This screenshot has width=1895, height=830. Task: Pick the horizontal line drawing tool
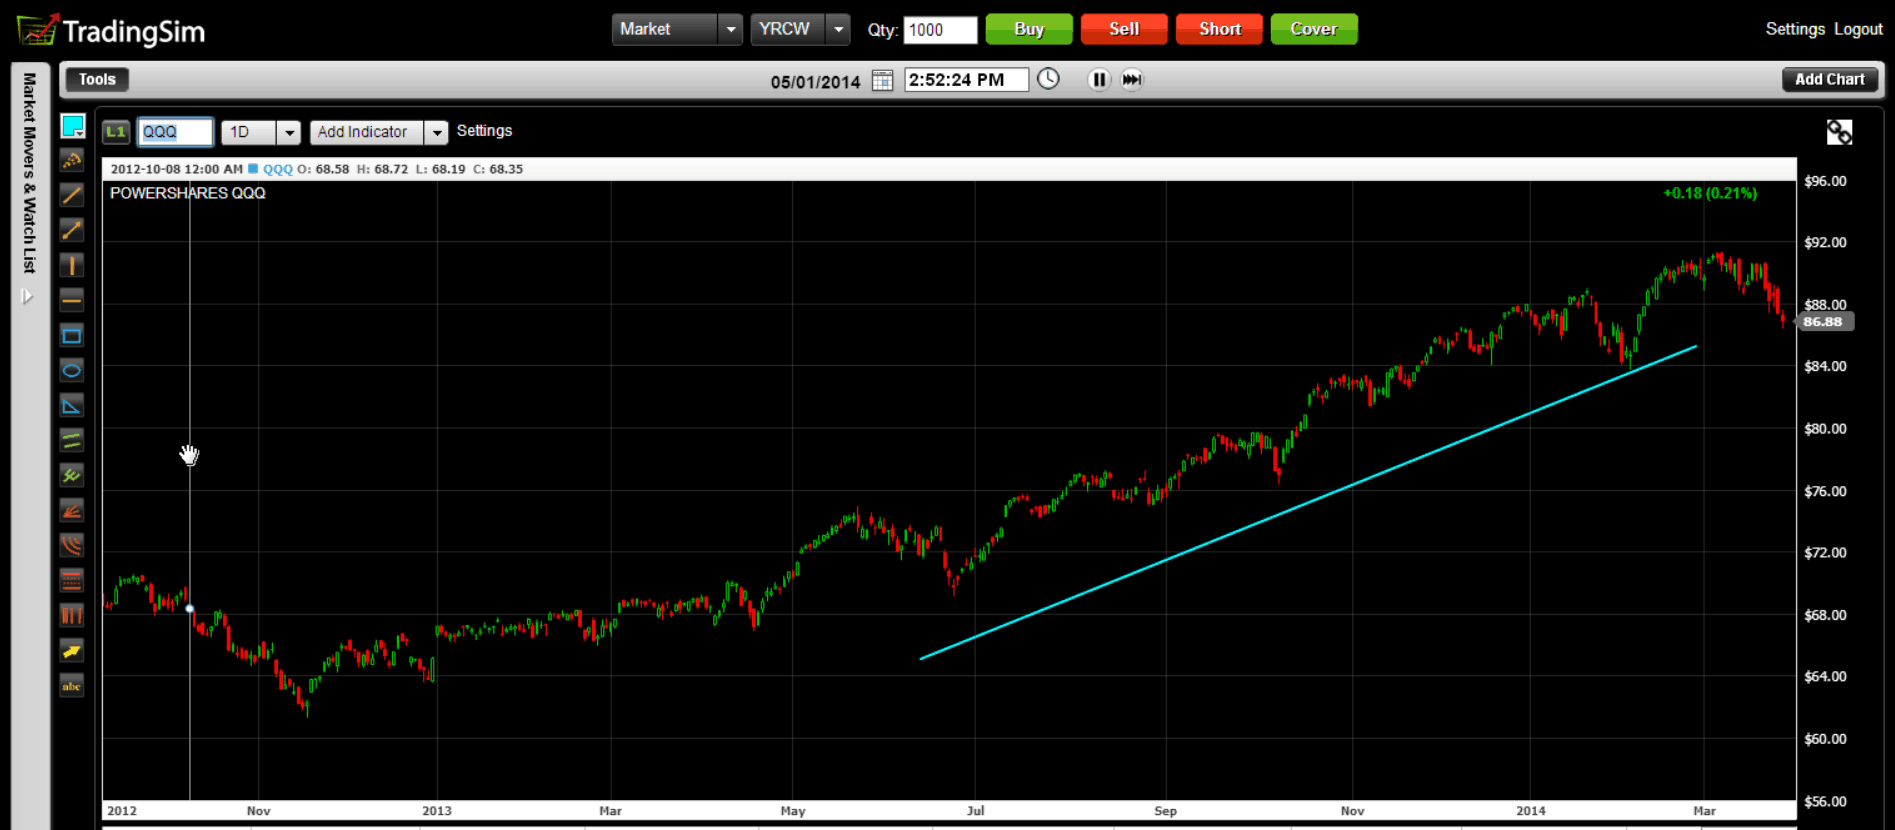coord(72,300)
